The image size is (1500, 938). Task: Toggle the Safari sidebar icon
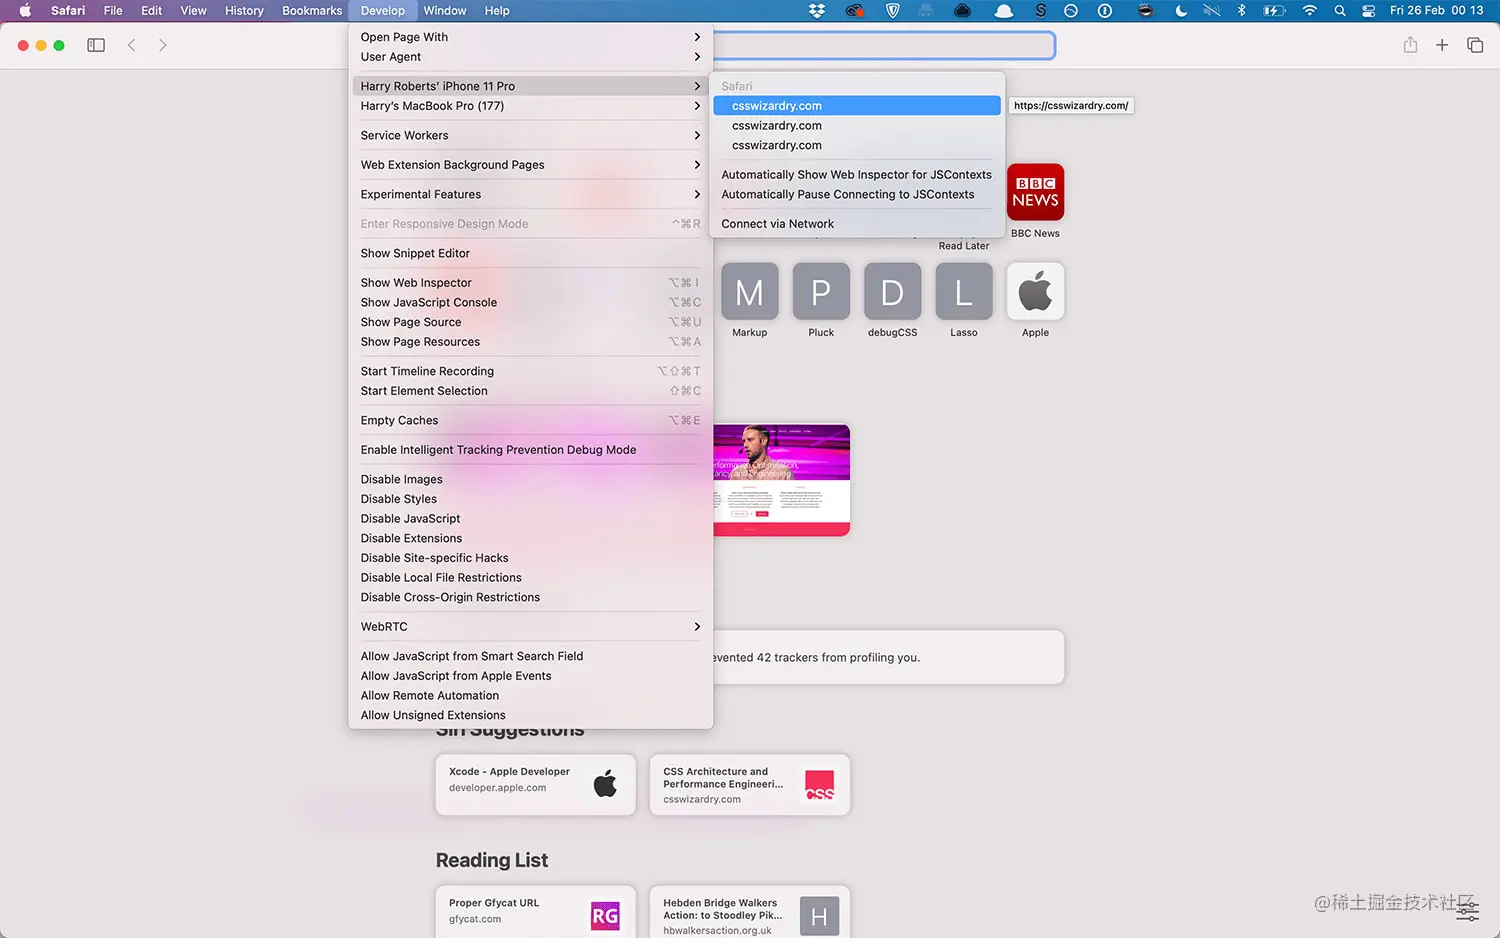click(x=96, y=45)
